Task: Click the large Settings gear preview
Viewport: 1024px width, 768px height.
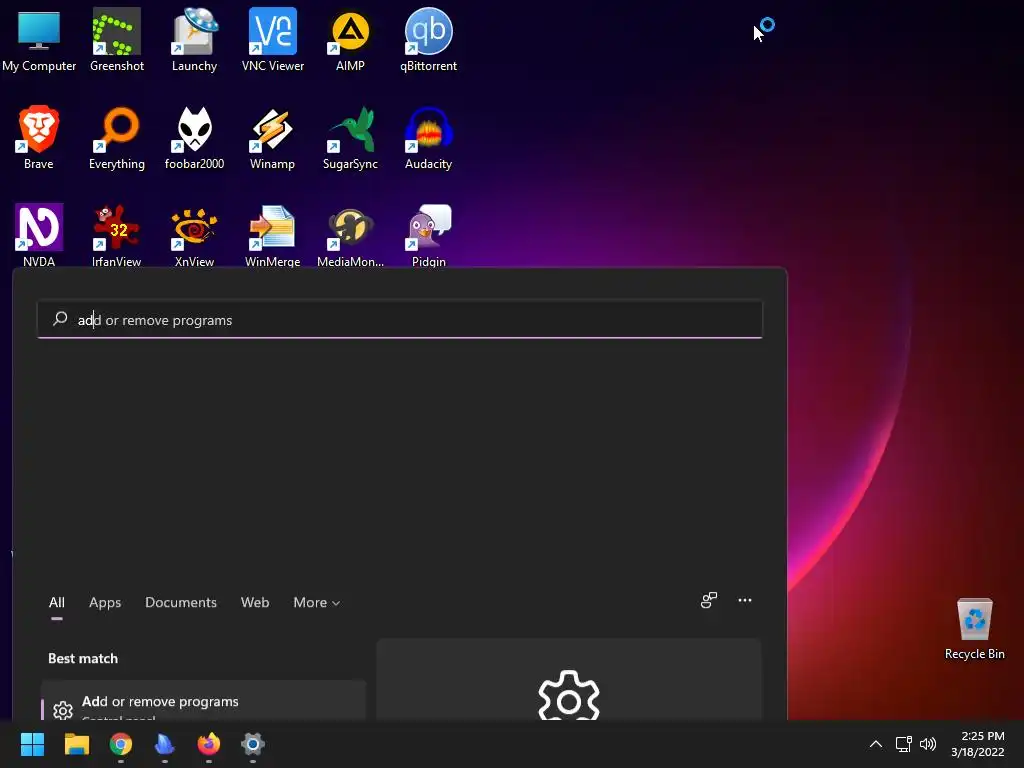Action: (569, 696)
